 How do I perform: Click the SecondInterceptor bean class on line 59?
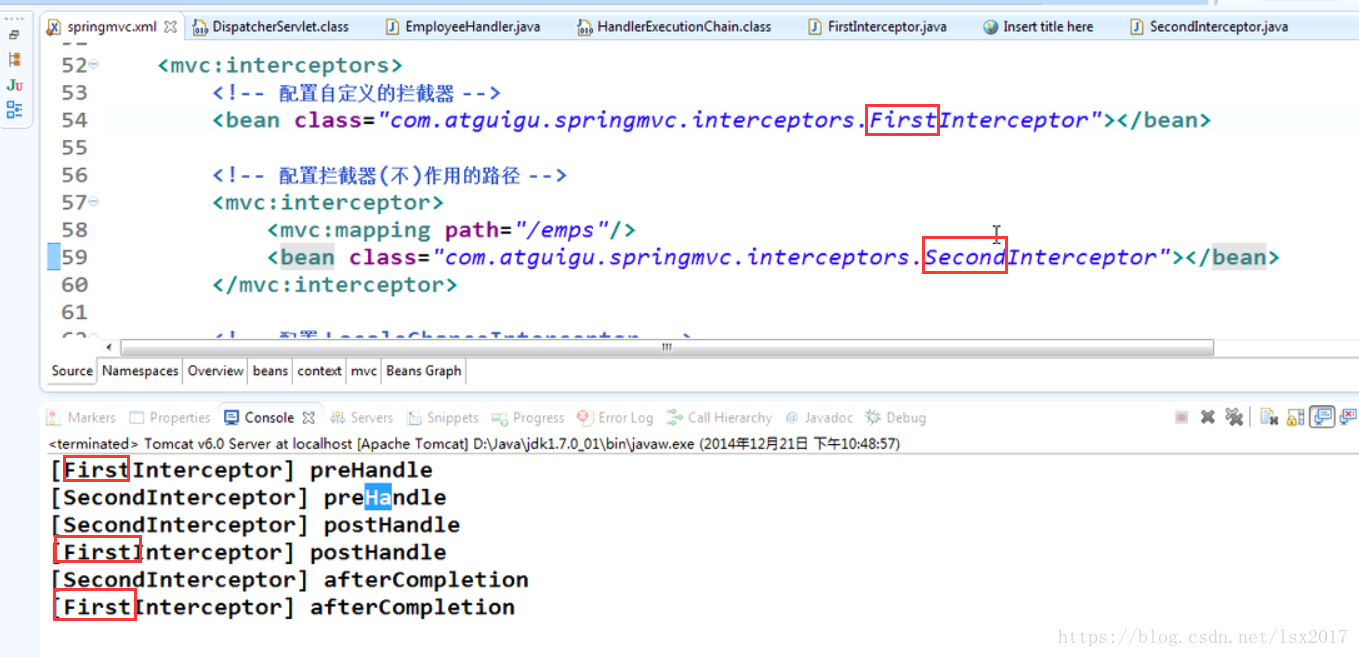pyautogui.click(x=801, y=258)
